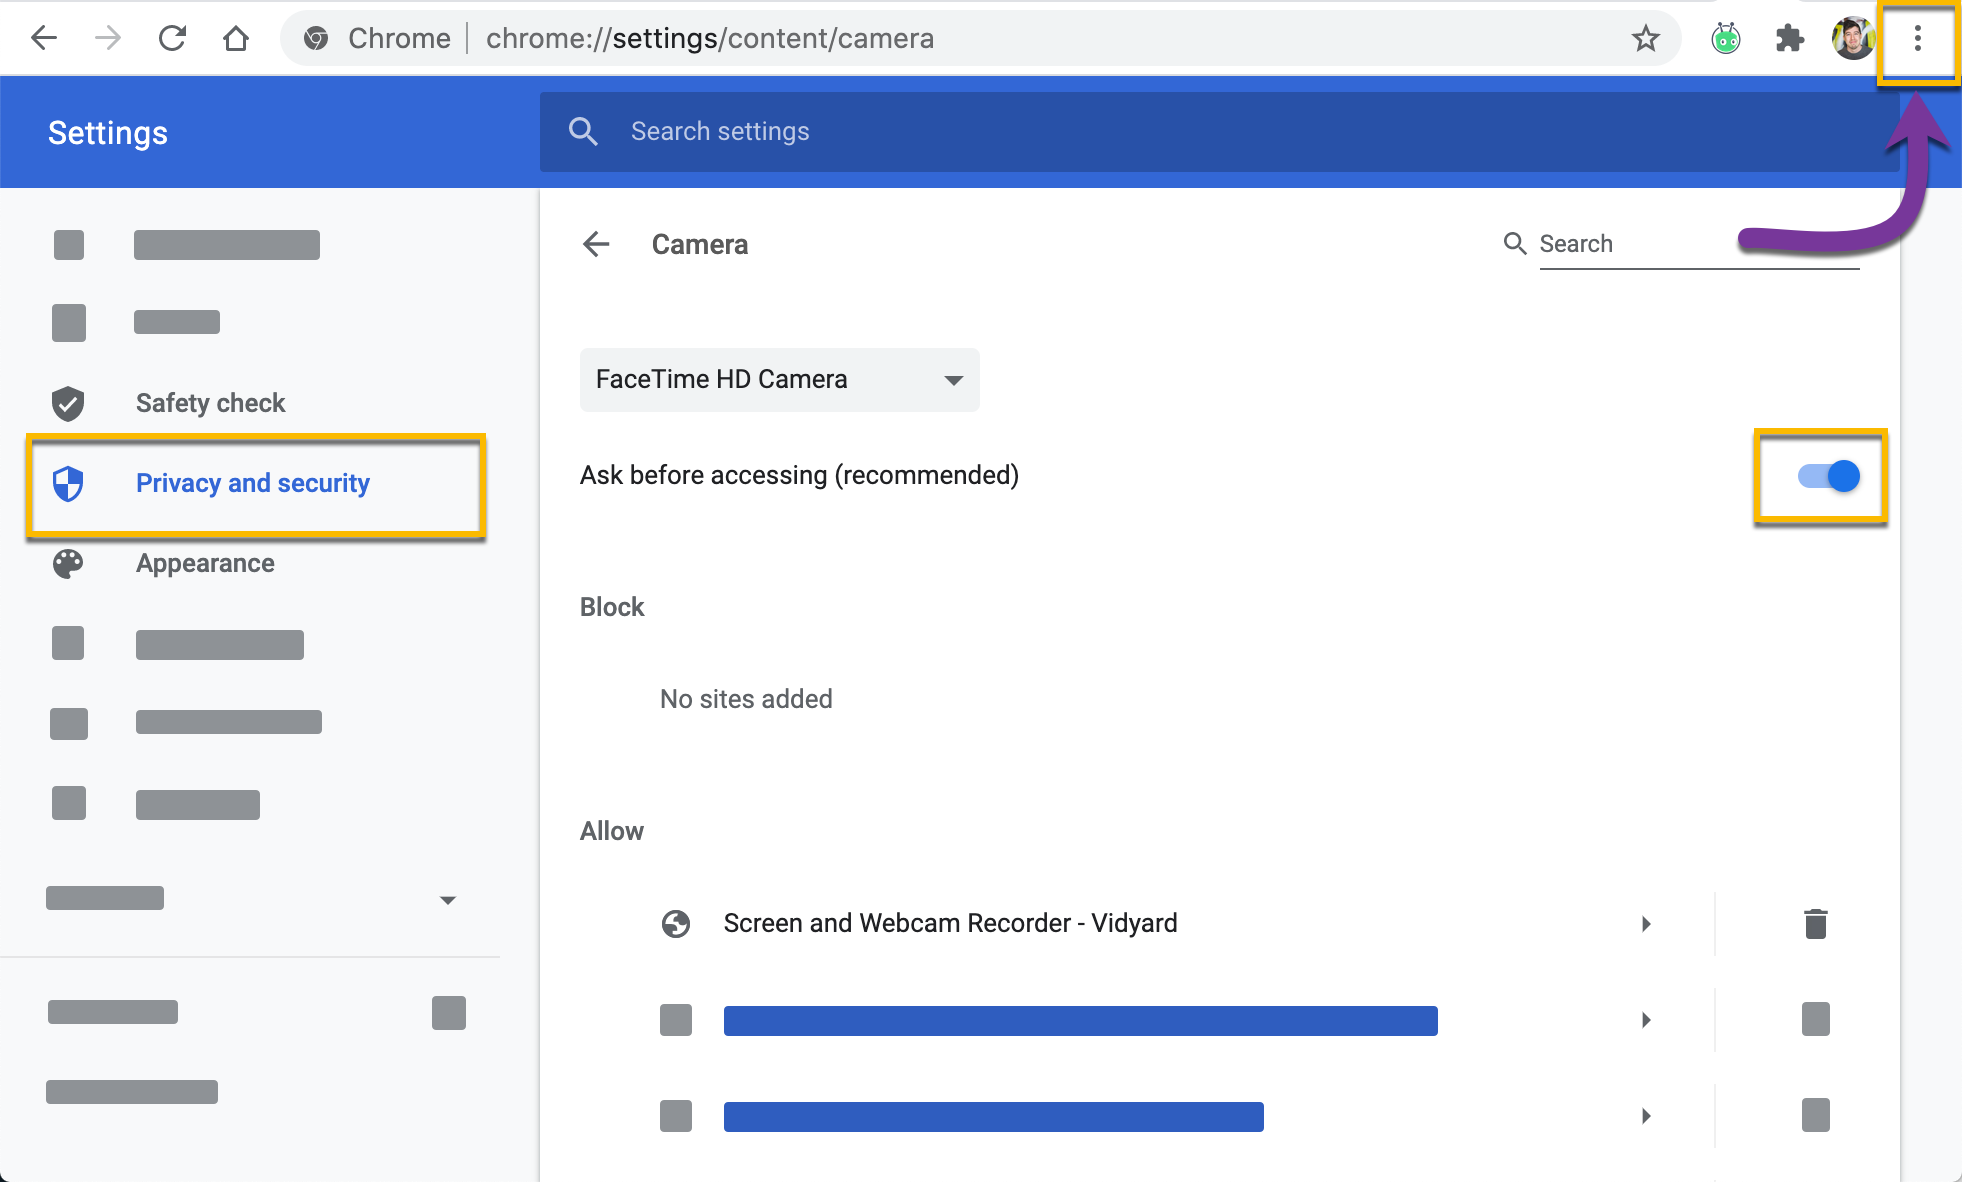Click the Chrome menu (three dots) icon
Image resolution: width=1962 pixels, height=1182 pixels.
click(1919, 38)
